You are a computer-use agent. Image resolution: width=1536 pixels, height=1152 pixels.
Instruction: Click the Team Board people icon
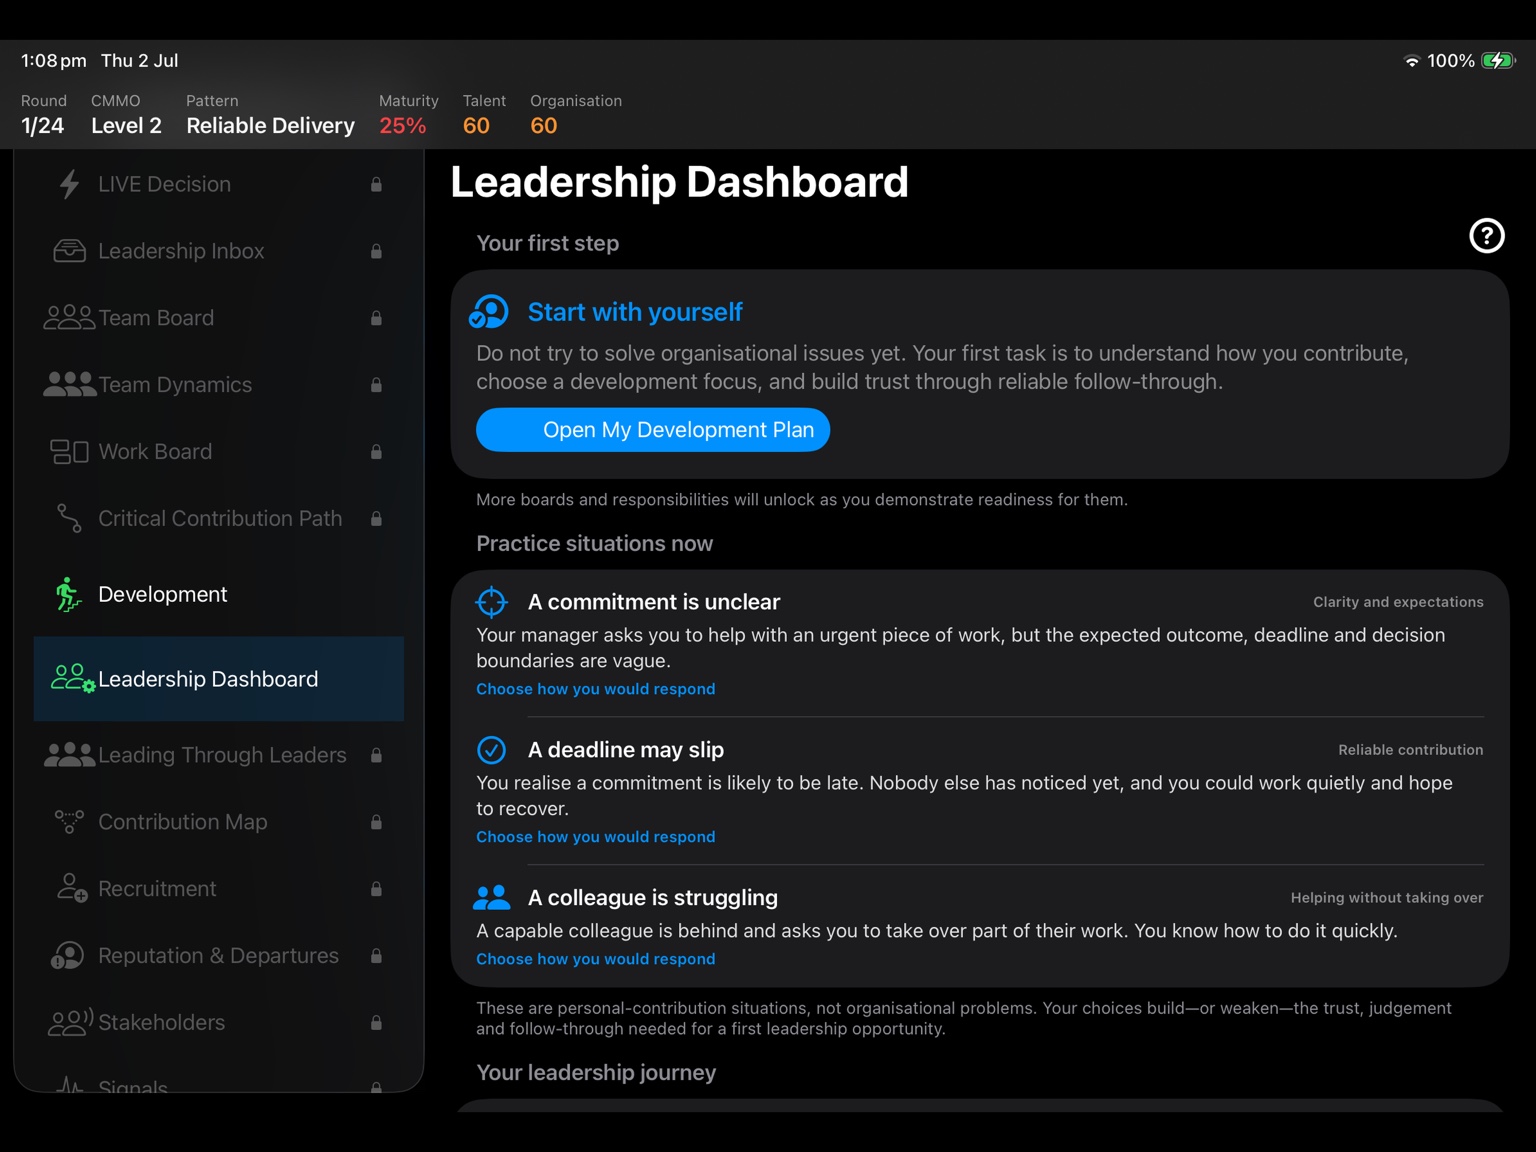(69, 318)
